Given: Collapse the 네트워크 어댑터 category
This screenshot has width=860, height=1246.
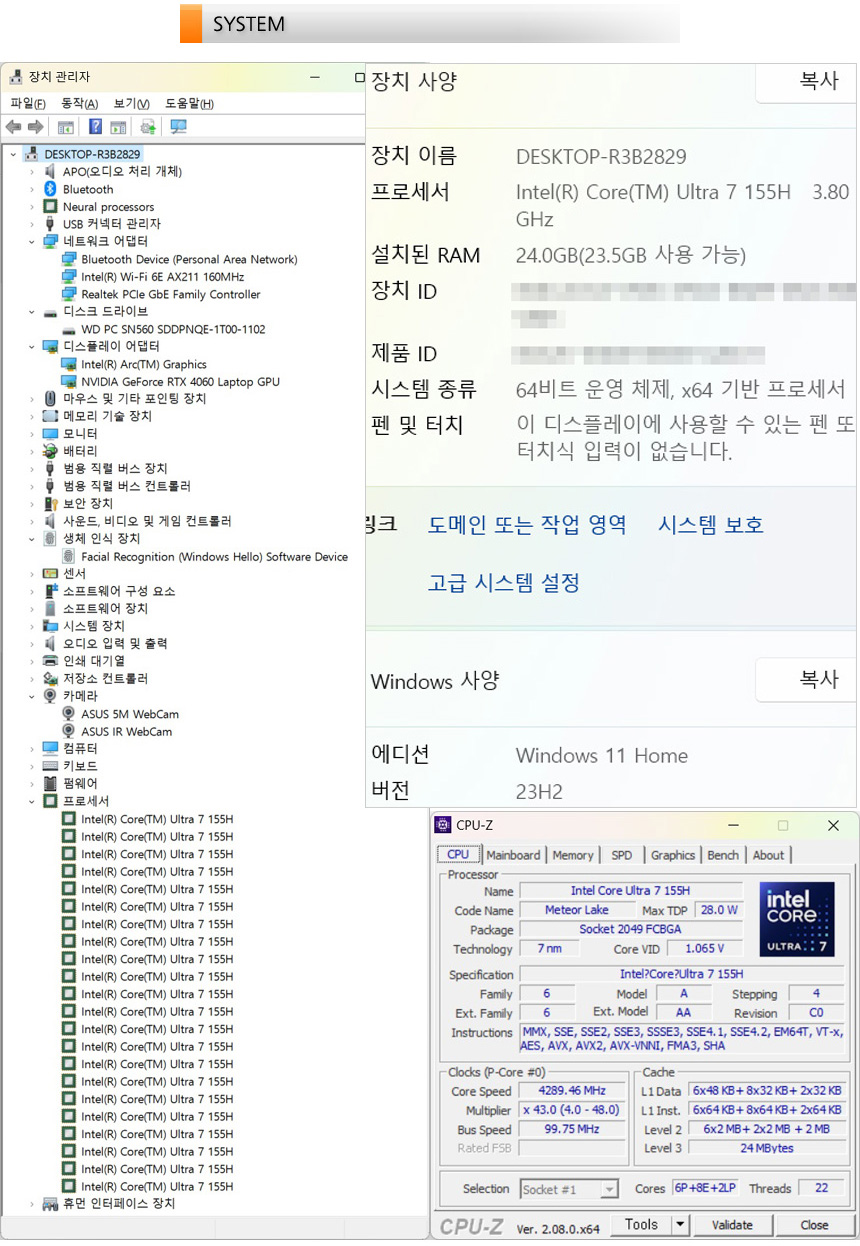Looking at the screenshot, I should [x=32, y=242].
